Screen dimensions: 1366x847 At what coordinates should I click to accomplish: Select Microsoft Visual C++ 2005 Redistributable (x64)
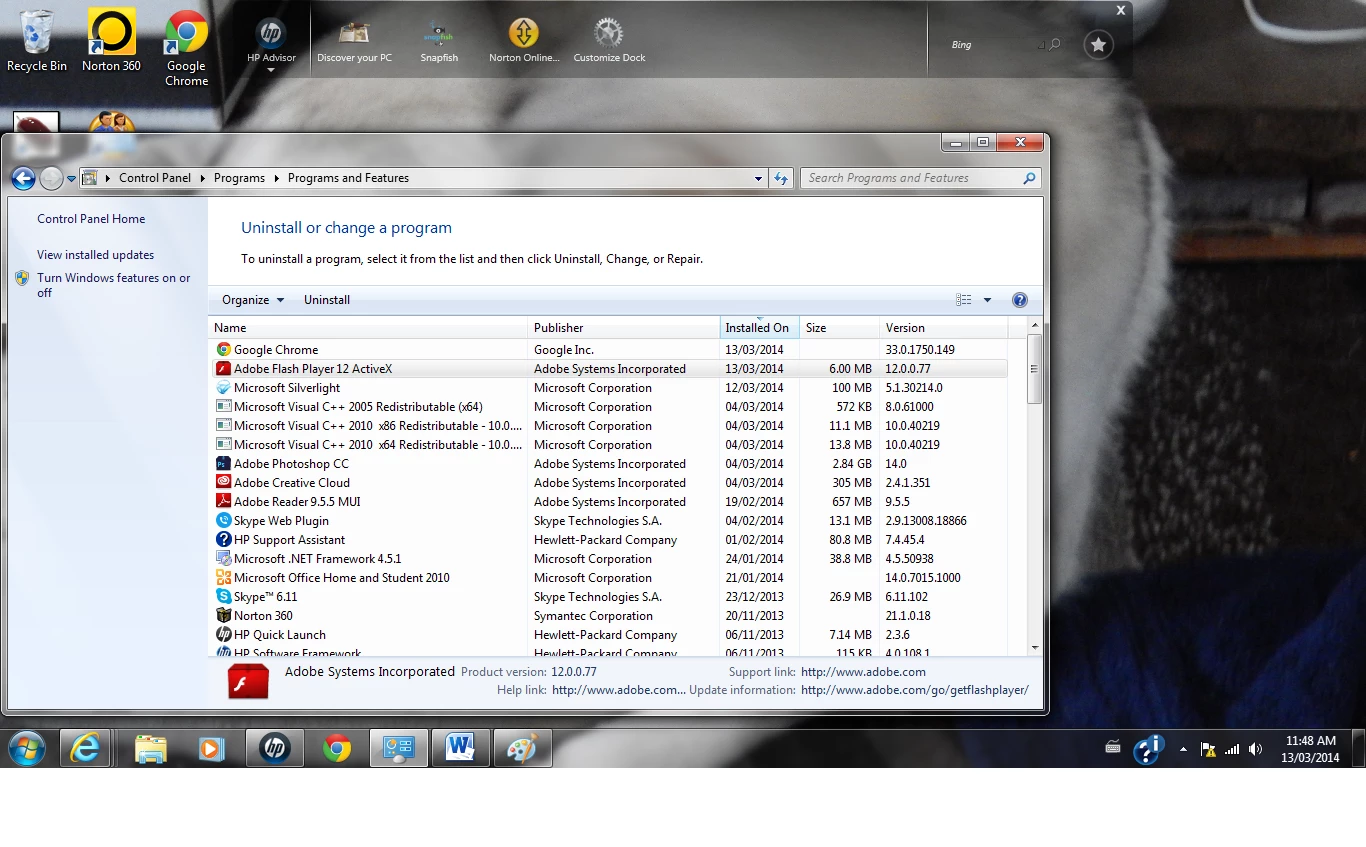point(611,407)
